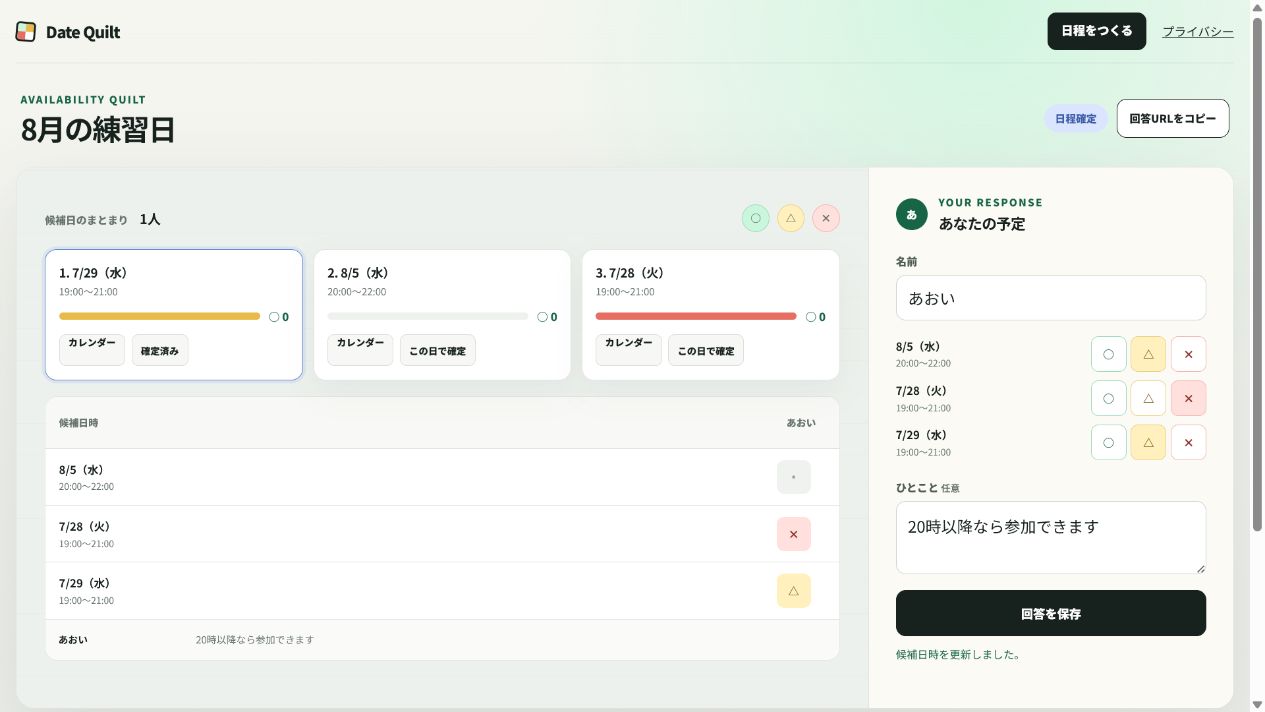Select the yellow triangle legend filter
The width and height of the screenshot is (1265, 712).
coord(791,218)
